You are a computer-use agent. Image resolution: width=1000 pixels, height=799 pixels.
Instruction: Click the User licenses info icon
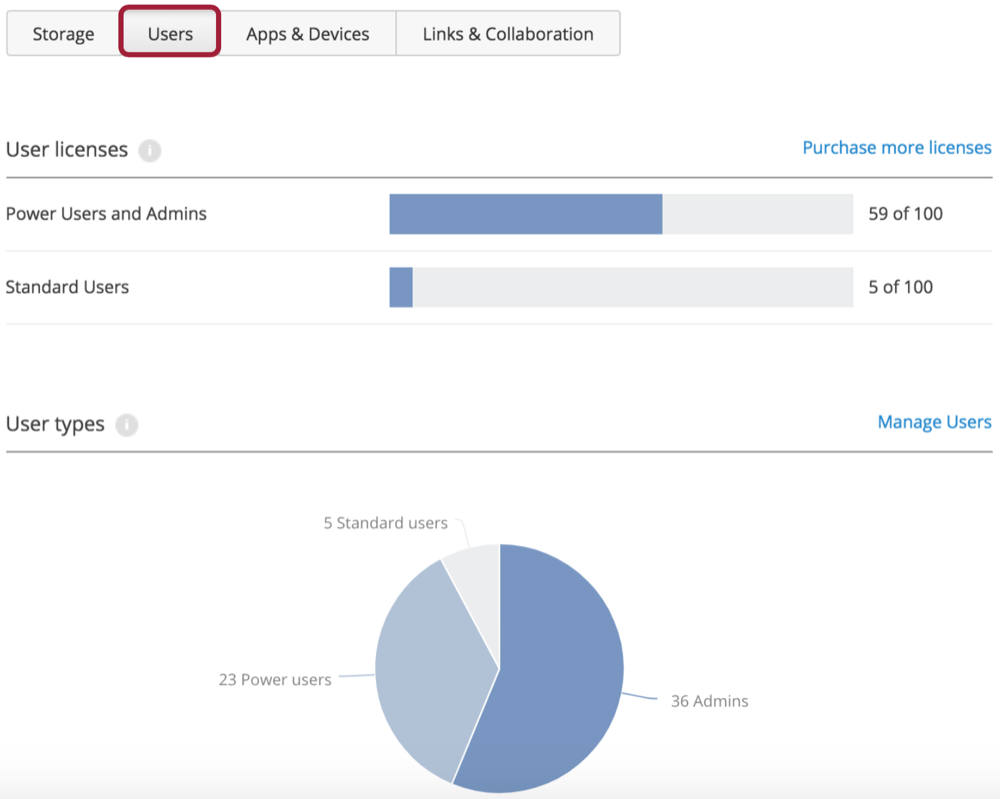pyautogui.click(x=150, y=150)
